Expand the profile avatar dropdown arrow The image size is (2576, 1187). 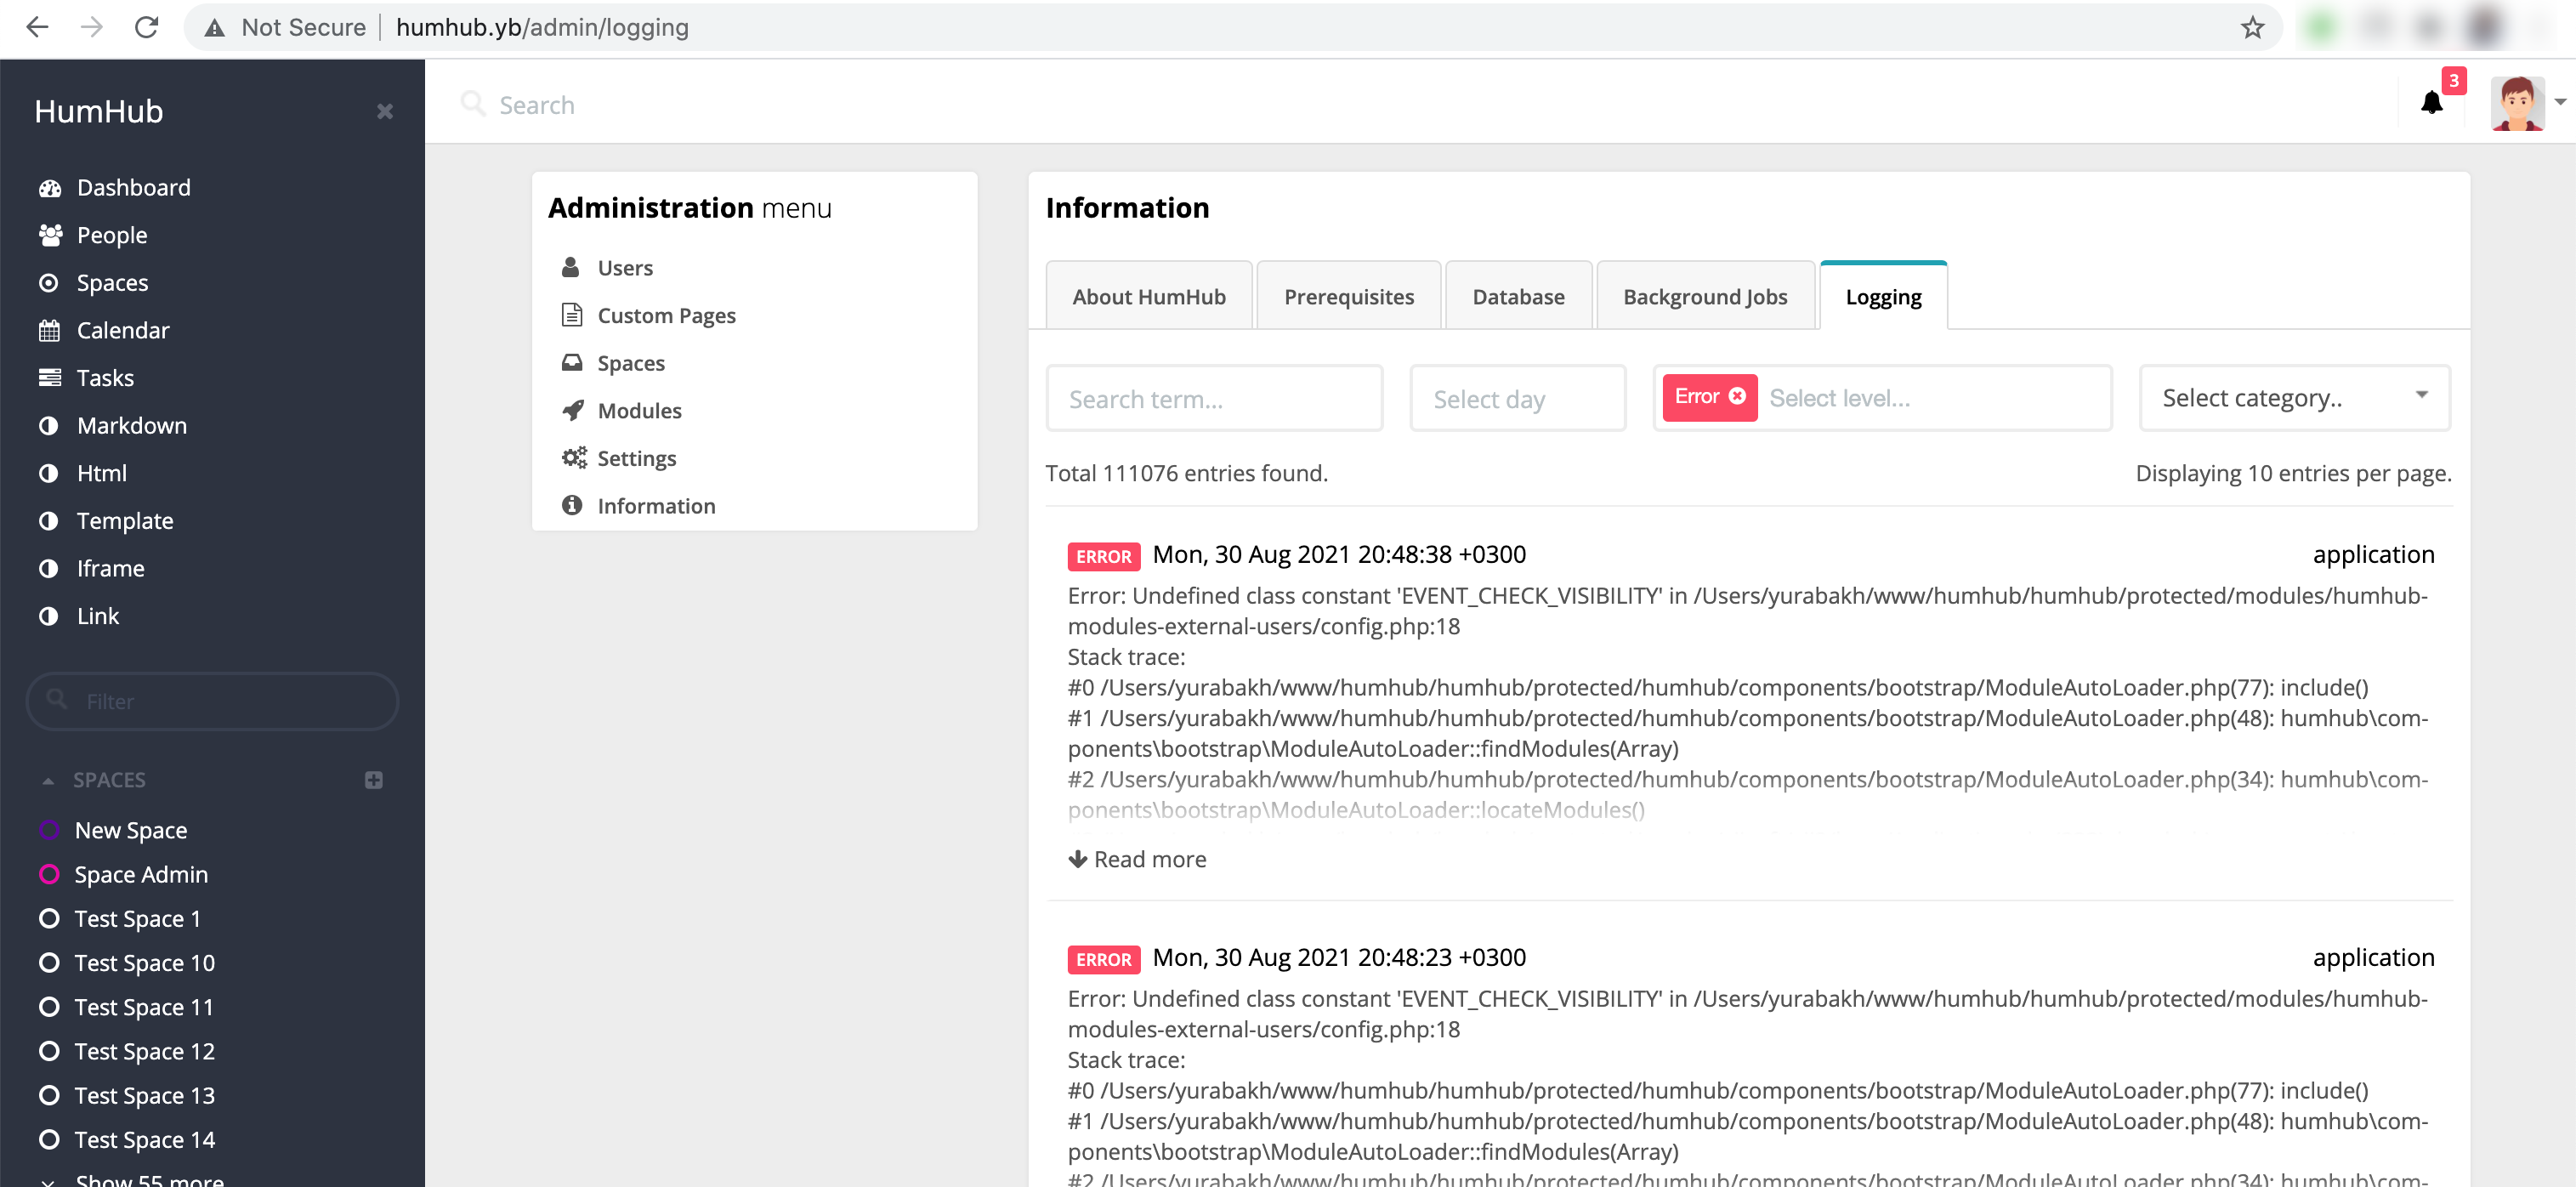click(x=2560, y=103)
